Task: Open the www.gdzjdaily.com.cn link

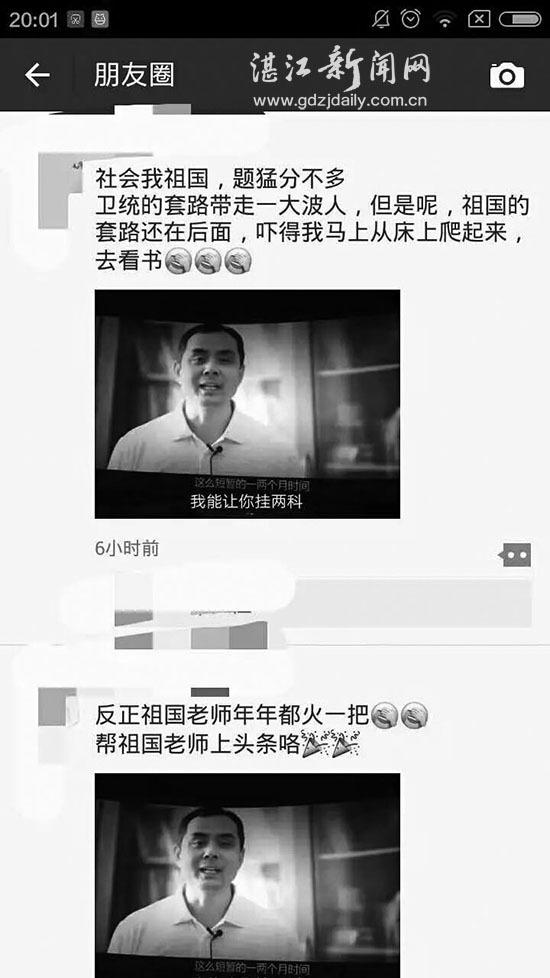Action: click(340, 100)
